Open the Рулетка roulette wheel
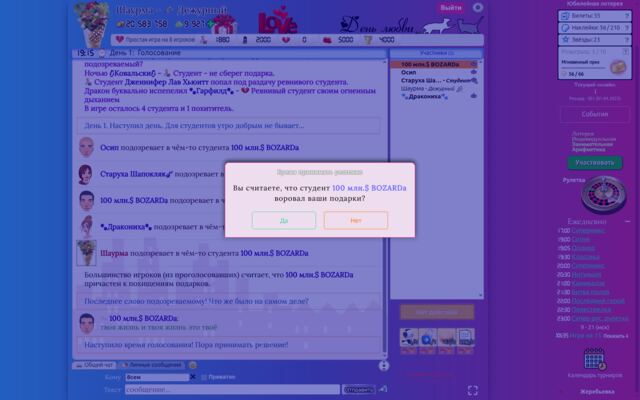The height and width of the screenshot is (400, 640). point(603,195)
